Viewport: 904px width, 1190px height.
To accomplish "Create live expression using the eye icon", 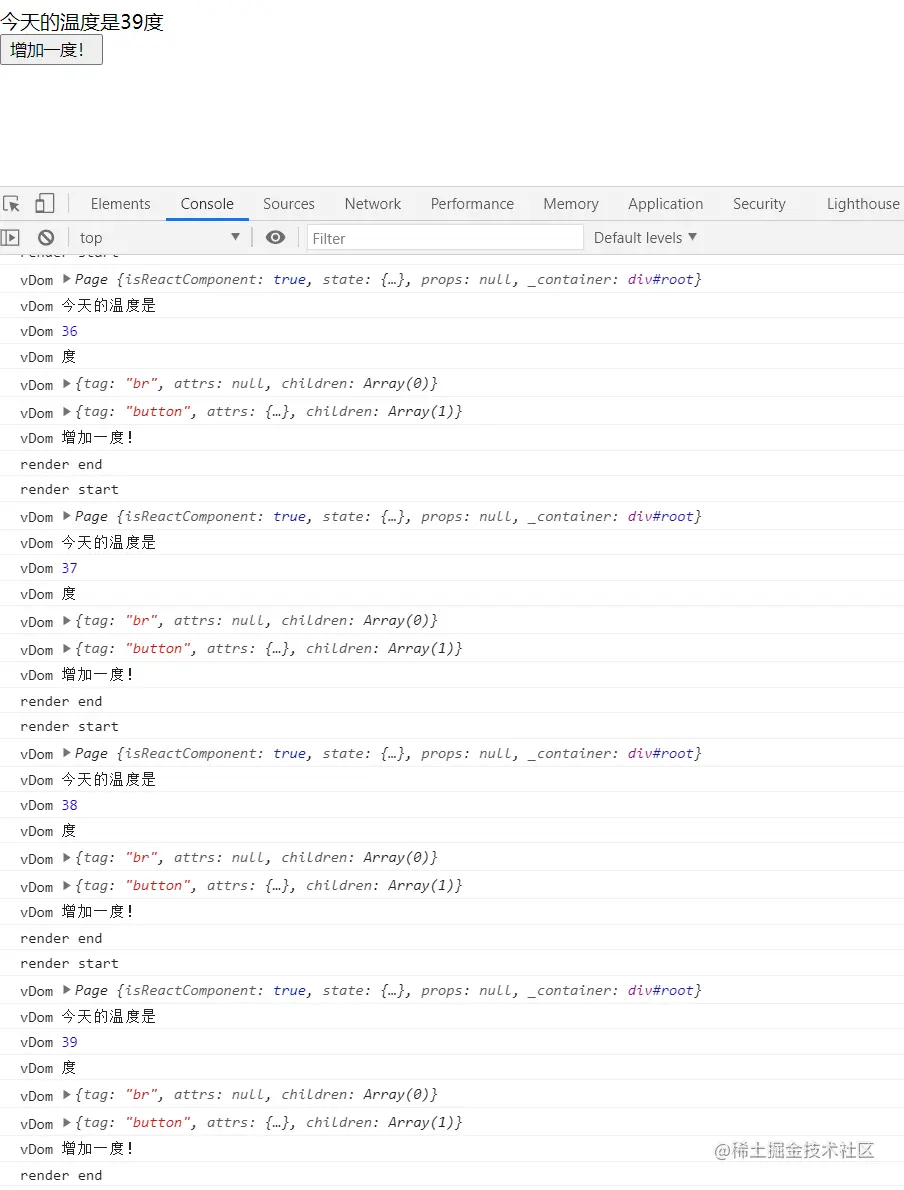I will [276, 238].
